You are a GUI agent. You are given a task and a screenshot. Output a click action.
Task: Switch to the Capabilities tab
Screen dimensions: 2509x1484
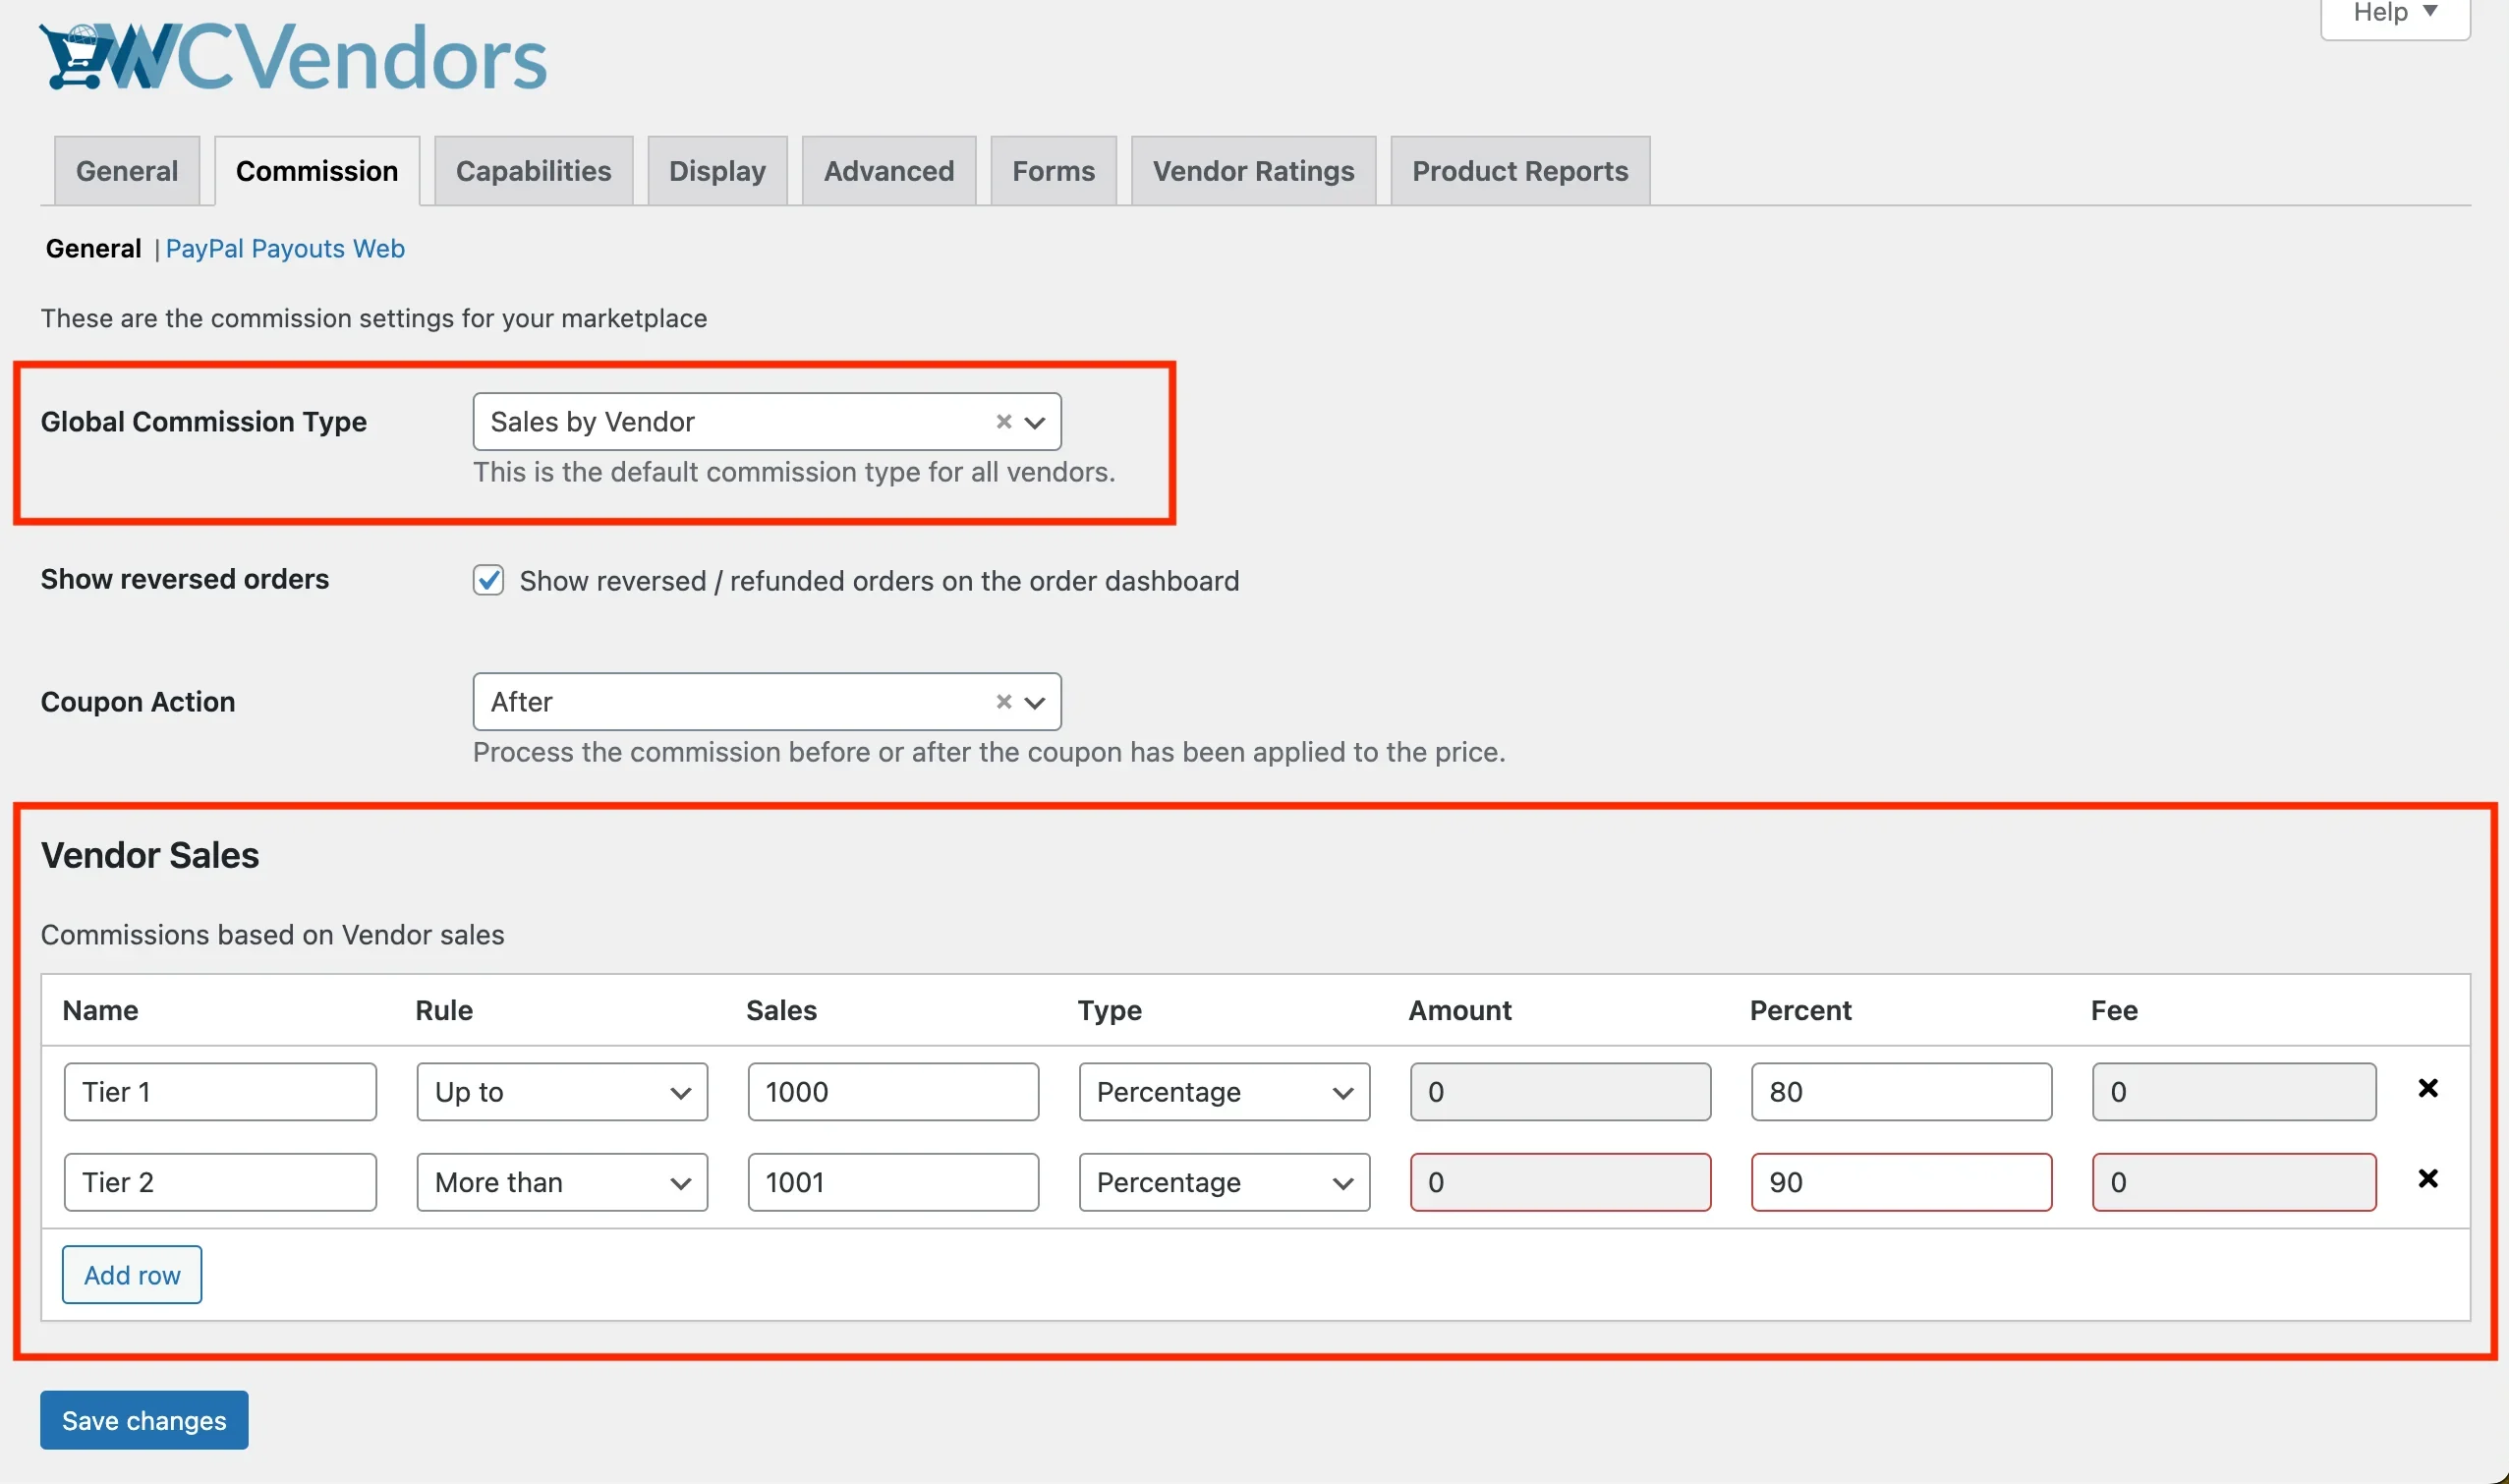[x=533, y=170]
